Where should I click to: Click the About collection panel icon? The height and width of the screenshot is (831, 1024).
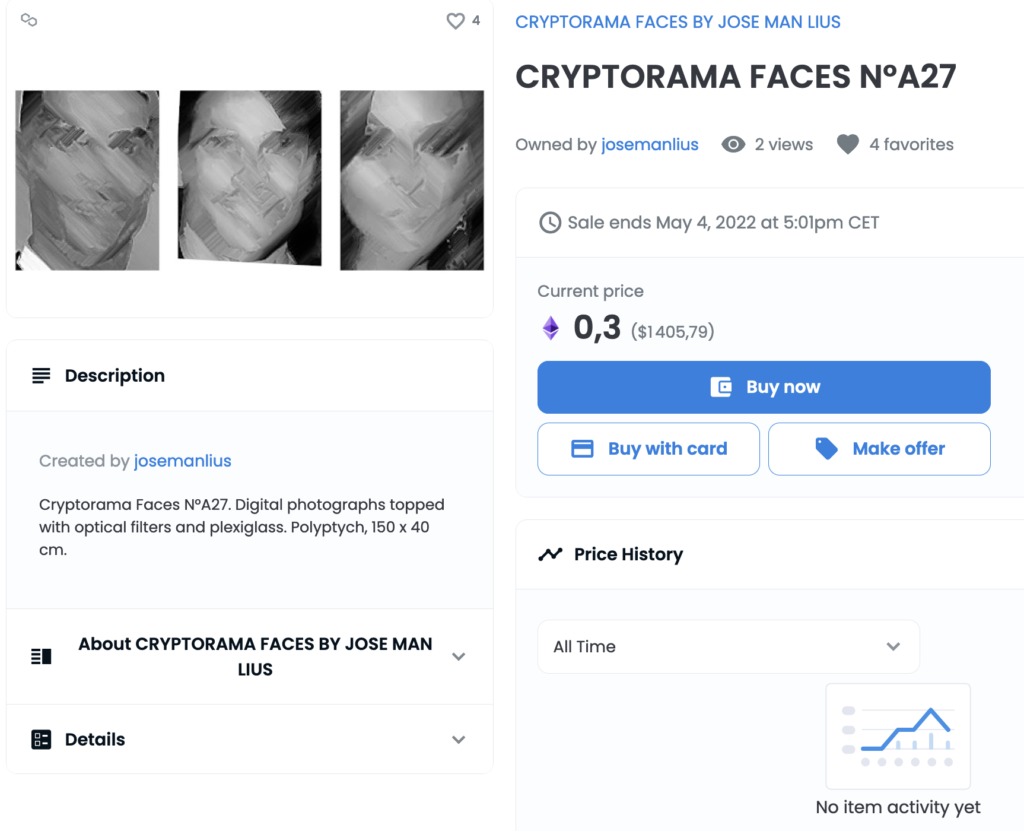pyautogui.click(x=41, y=657)
